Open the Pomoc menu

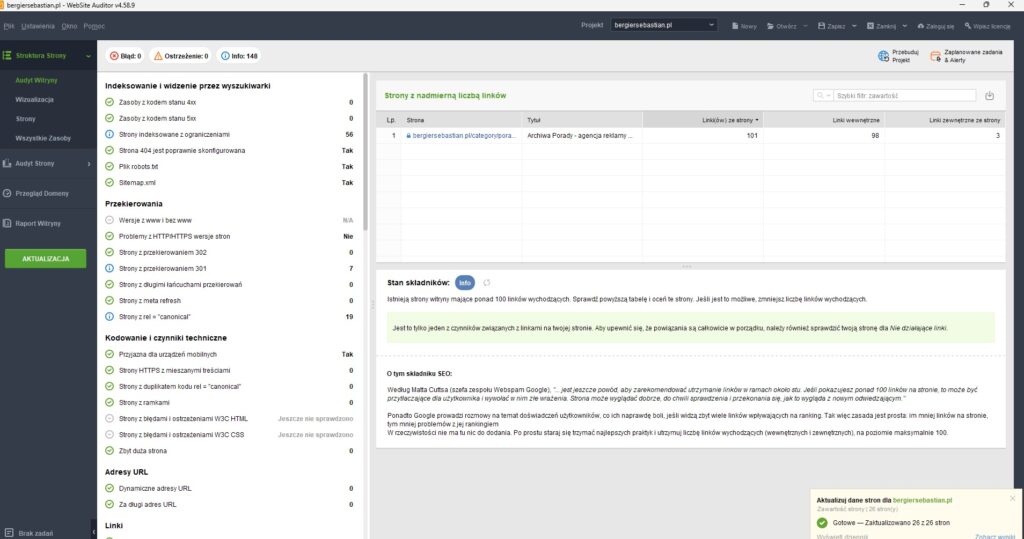click(94, 26)
